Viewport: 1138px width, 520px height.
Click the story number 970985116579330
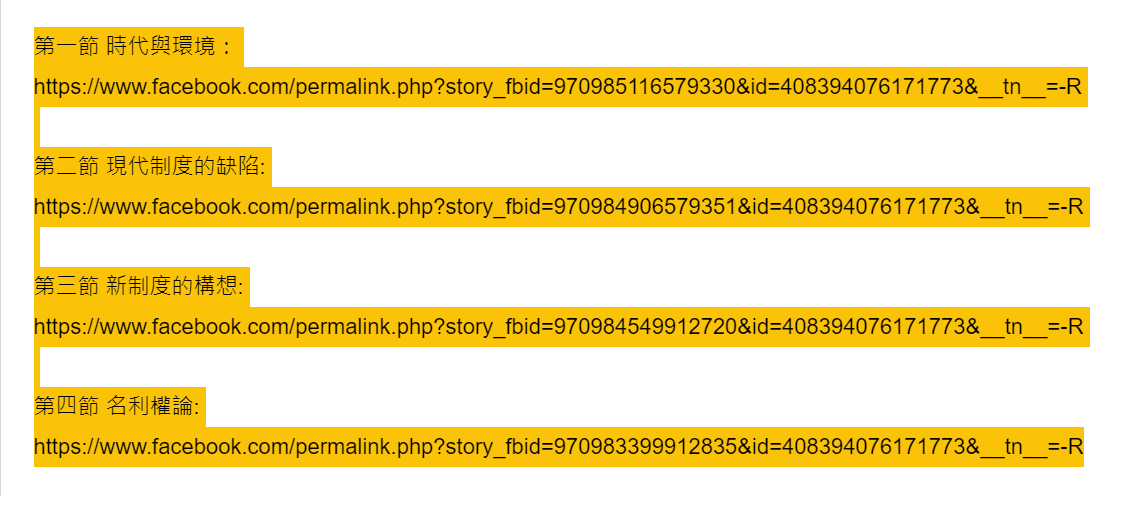(645, 87)
